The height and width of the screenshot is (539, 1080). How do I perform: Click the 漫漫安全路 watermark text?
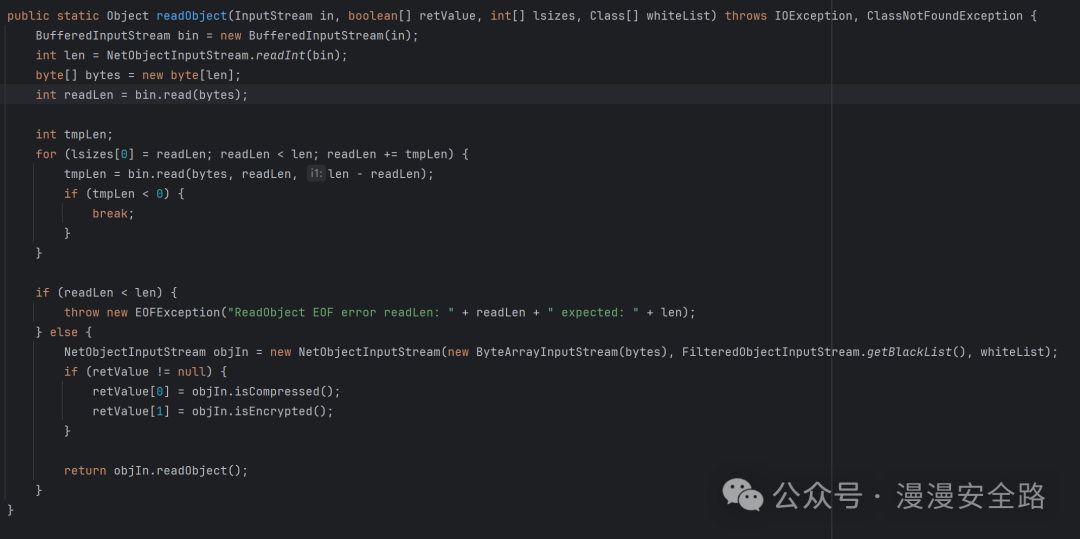(x=970, y=495)
